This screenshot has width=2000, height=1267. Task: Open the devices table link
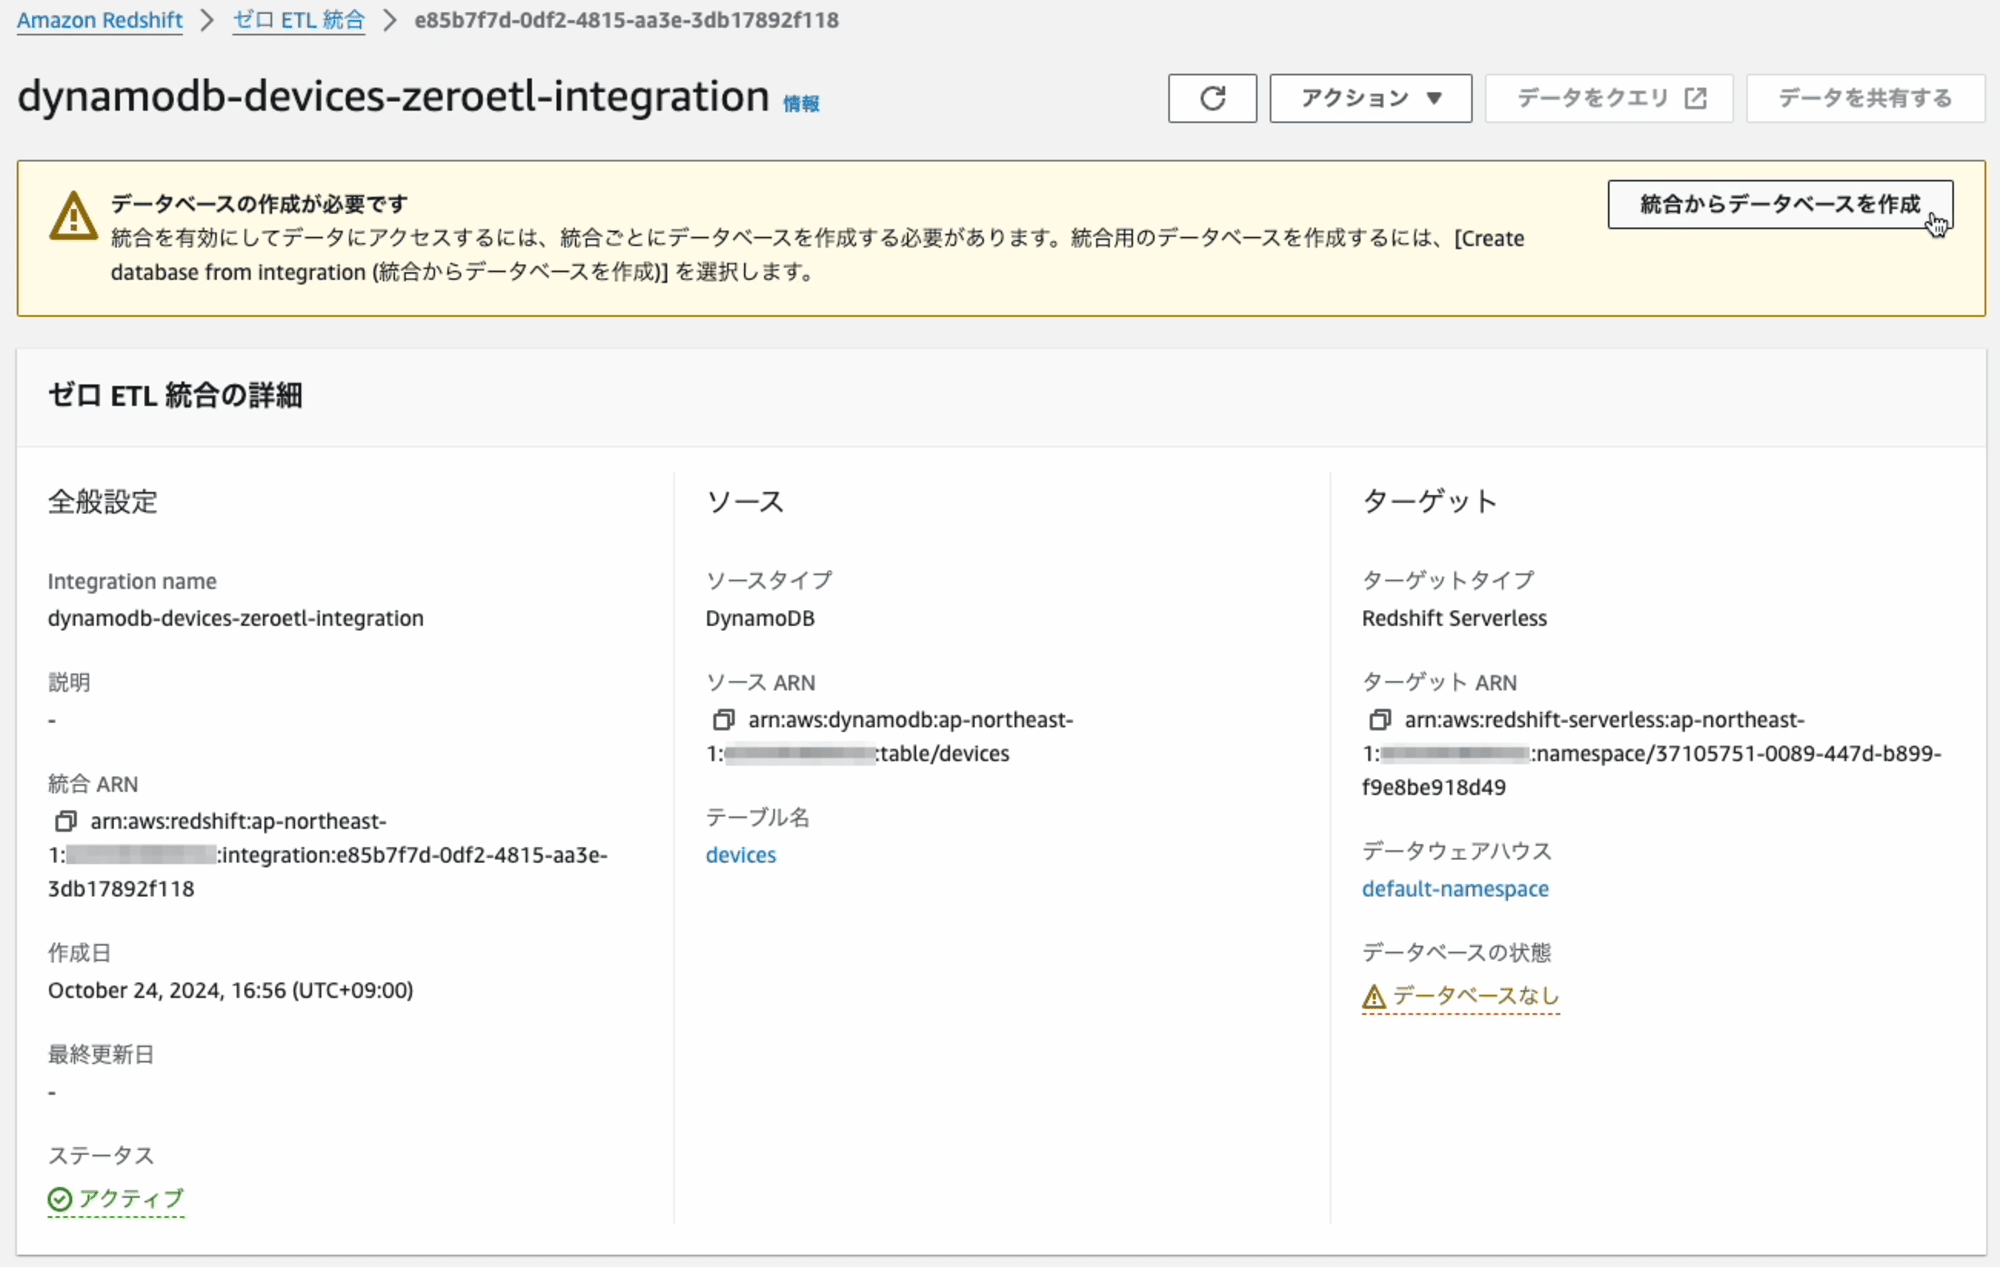(741, 855)
